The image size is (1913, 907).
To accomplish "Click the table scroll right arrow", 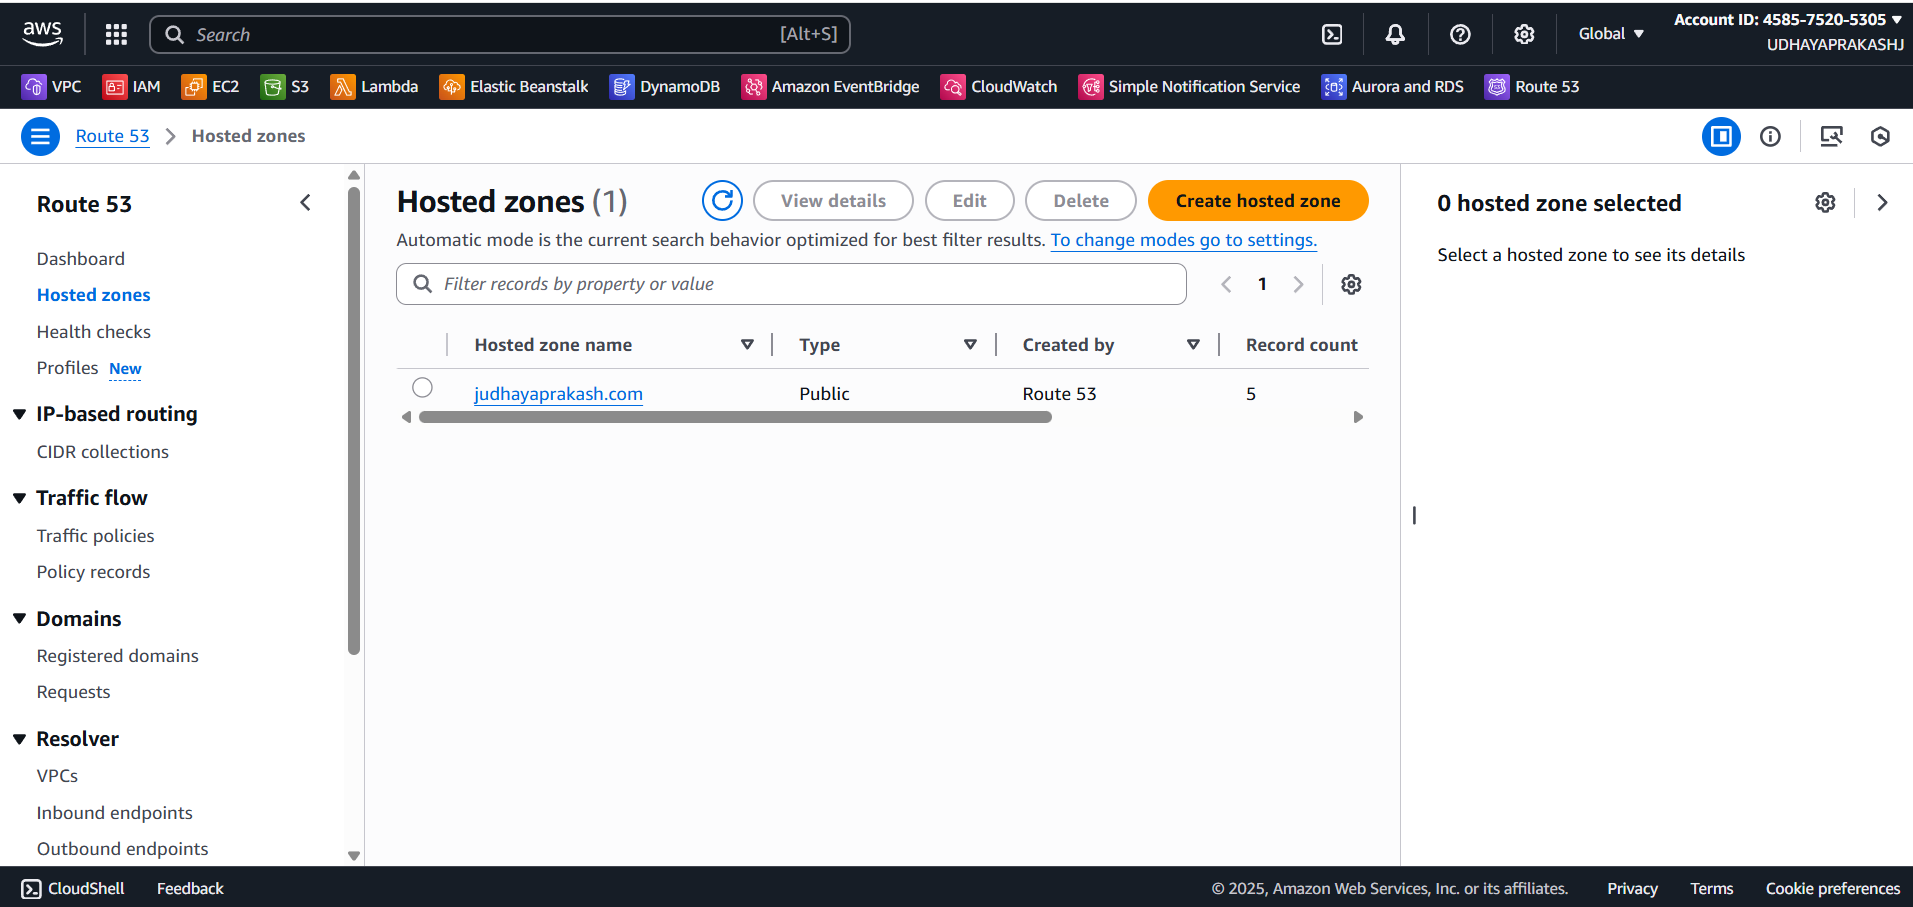I will (1358, 417).
